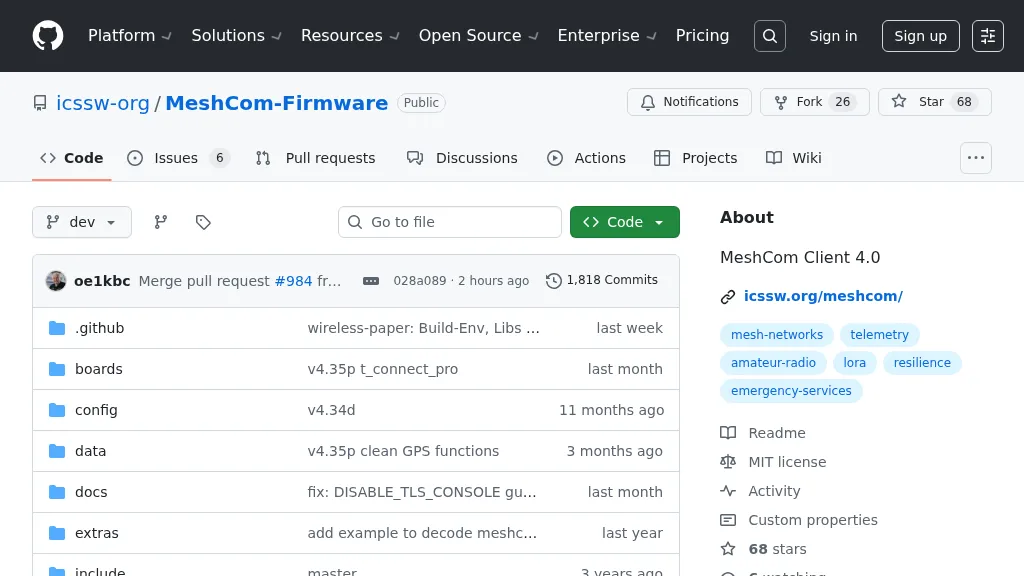This screenshot has height=576, width=1024.
Task: View tags icon in file toolbar
Action: click(203, 222)
